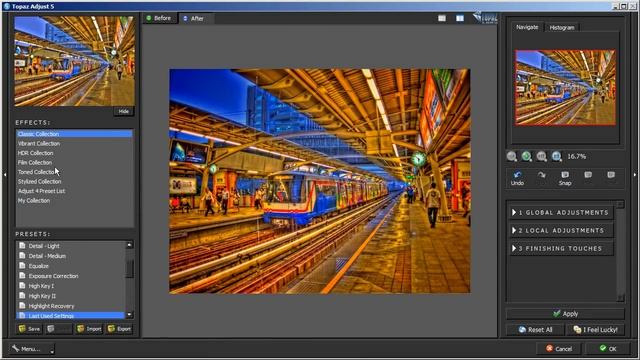Click the document icon beside Equalize
The height and width of the screenshot is (360, 640).
(22, 266)
